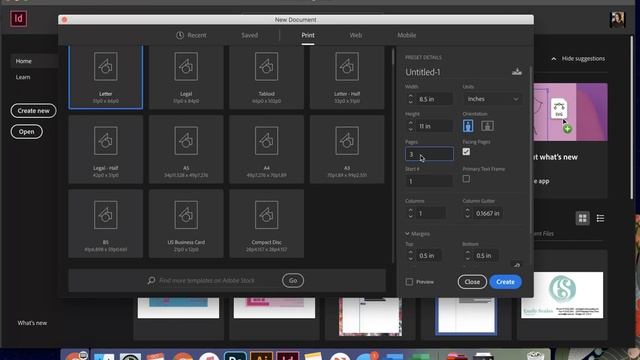This screenshot has width=640, height=360.
Task: Click the Open button
Action: 27,131
